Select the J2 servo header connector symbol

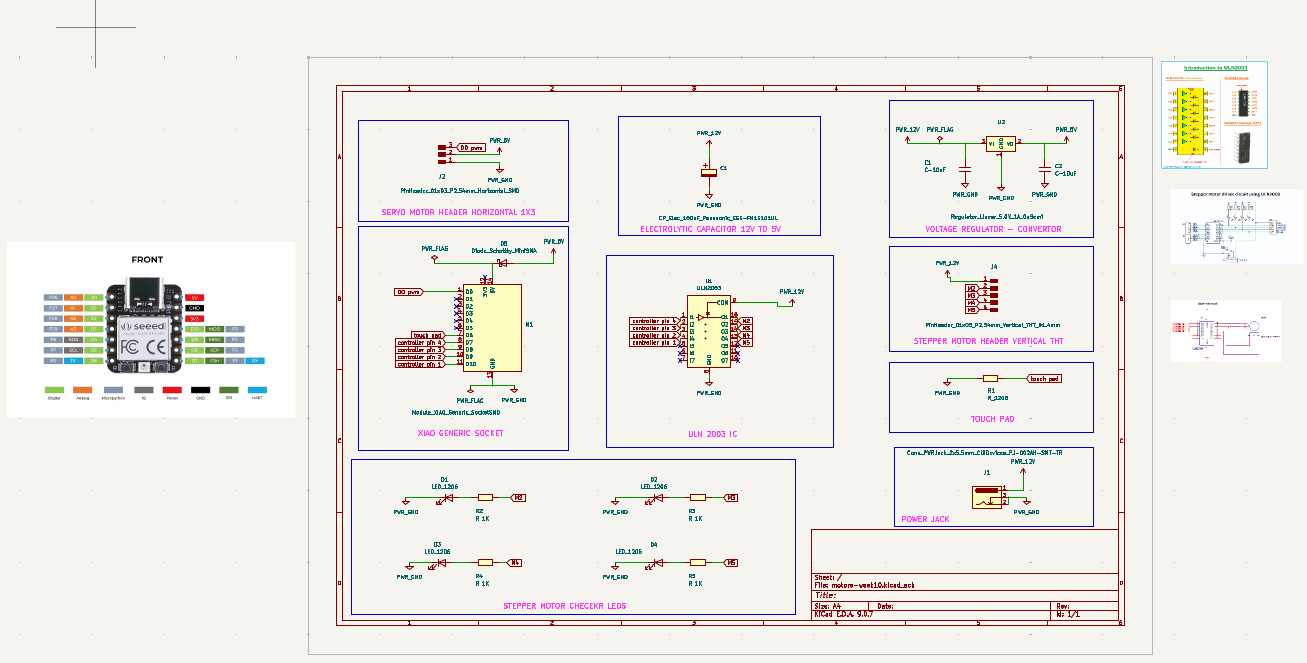443,153
